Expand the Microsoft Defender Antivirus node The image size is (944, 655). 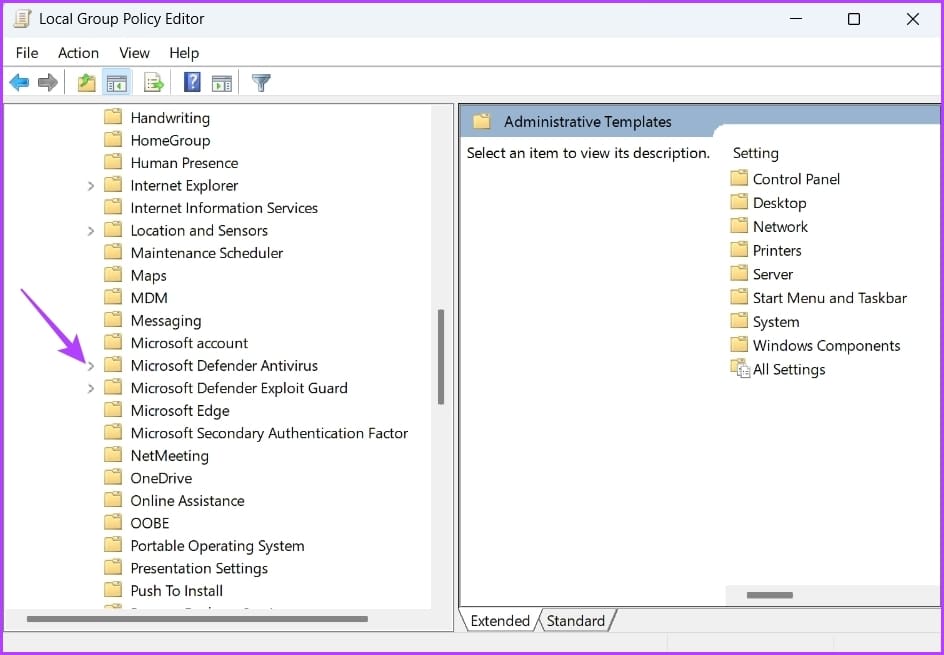pyautogui.click(x=91, y=366)
